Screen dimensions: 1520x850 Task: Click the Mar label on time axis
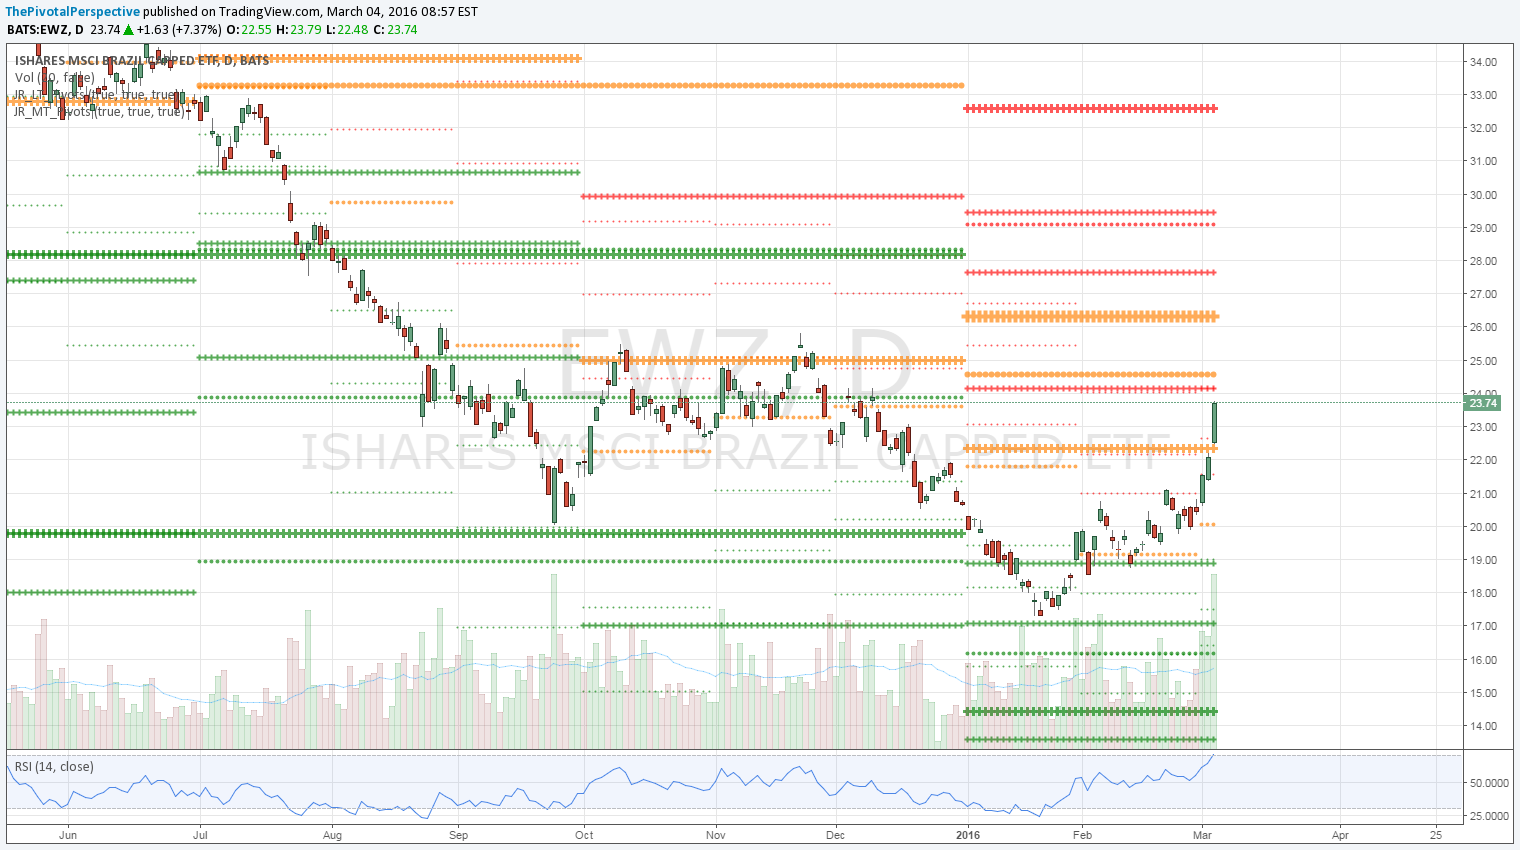tap(1203, 835)
